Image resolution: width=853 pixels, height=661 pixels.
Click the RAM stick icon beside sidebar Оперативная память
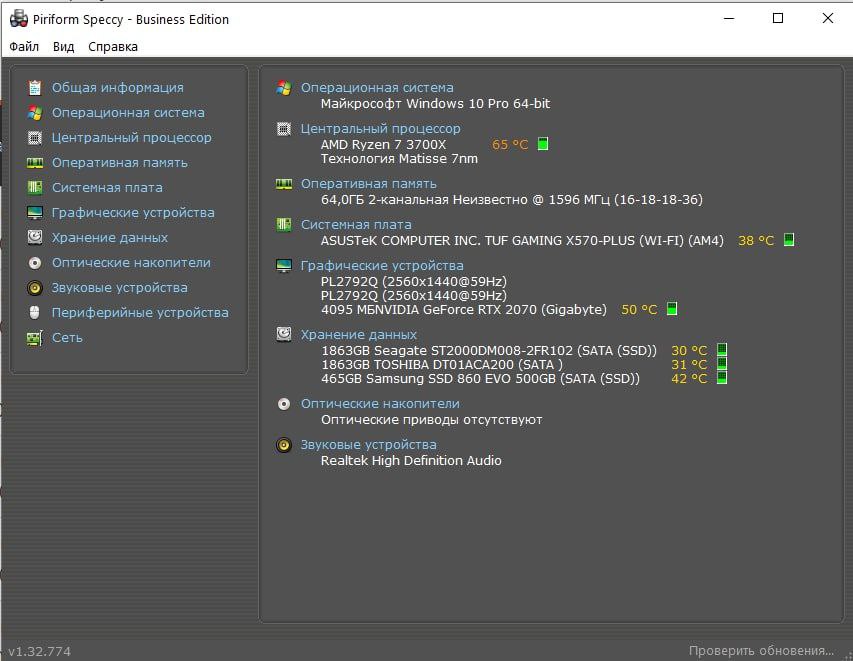coord(35,163)
